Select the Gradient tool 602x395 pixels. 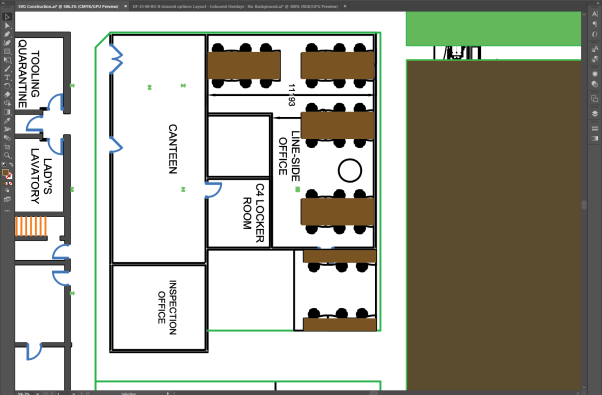tap(7, 112)
